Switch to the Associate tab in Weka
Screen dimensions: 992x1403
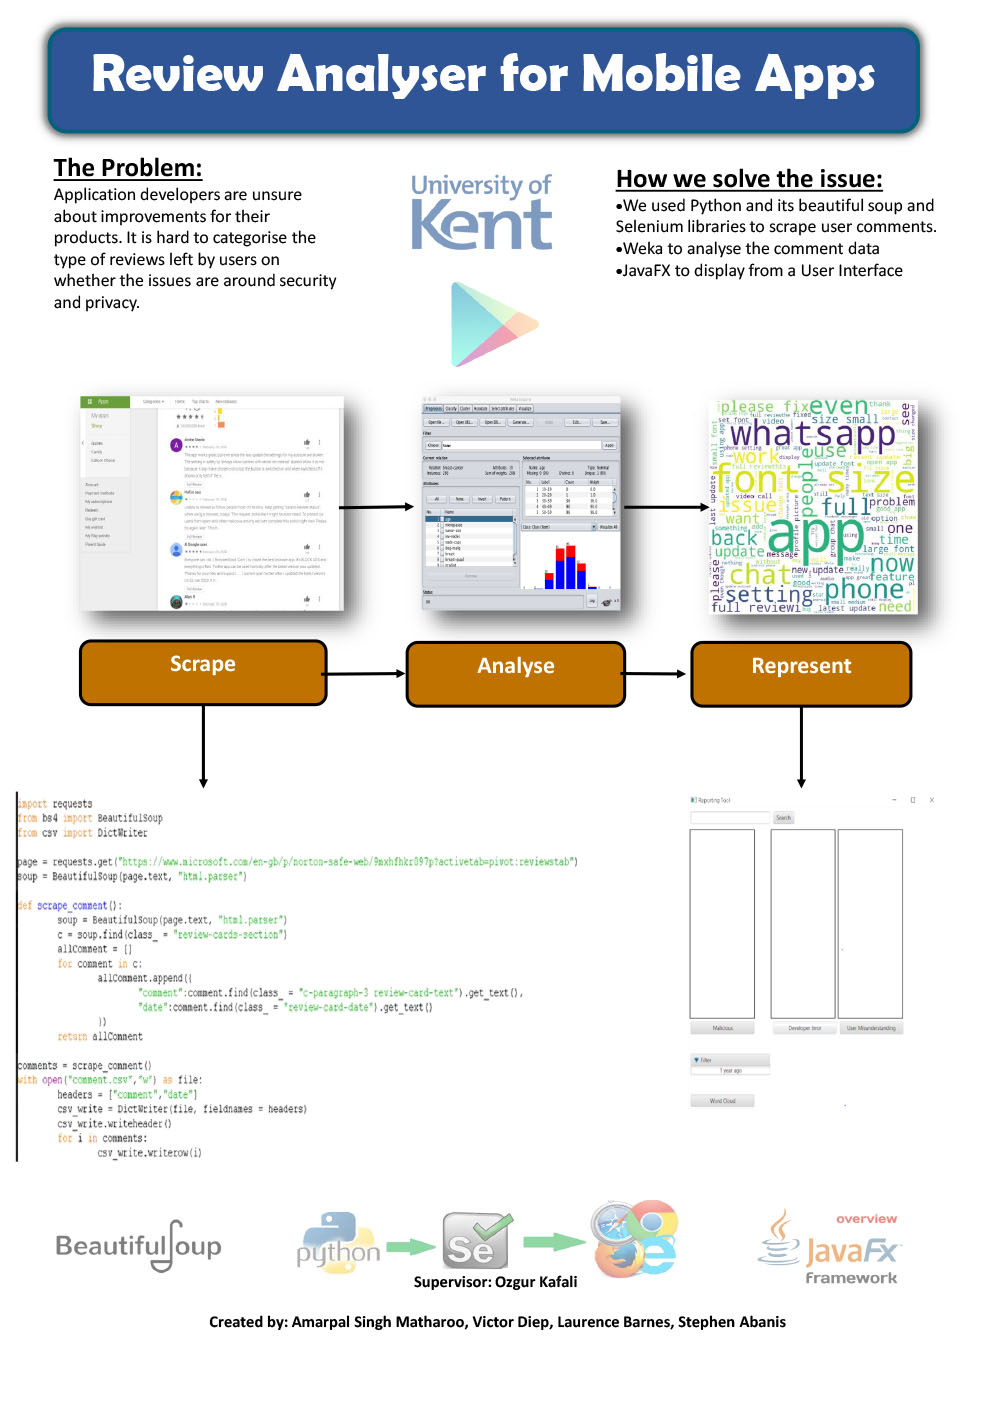click(x=480, y=409)
